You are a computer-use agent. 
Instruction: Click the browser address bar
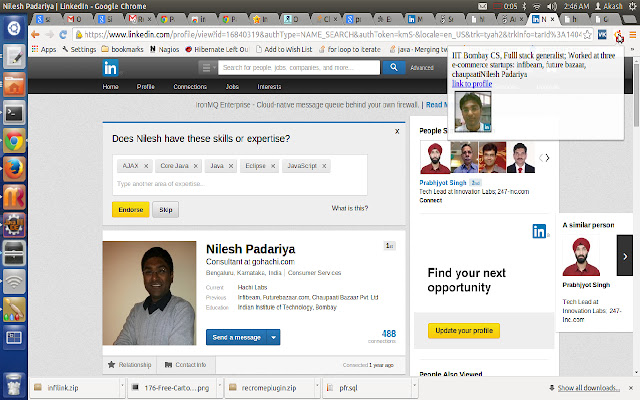[331, 35]
